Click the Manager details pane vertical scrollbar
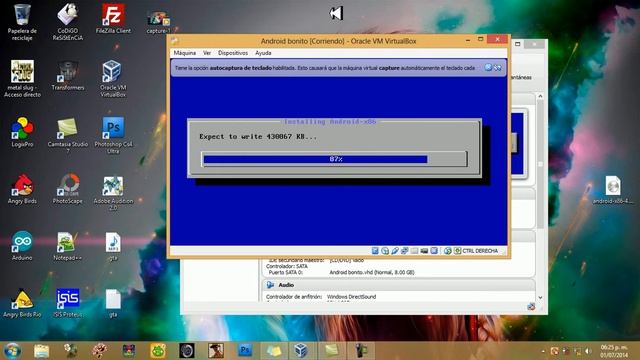The image size is (640, 360). (x=540, y=163)
